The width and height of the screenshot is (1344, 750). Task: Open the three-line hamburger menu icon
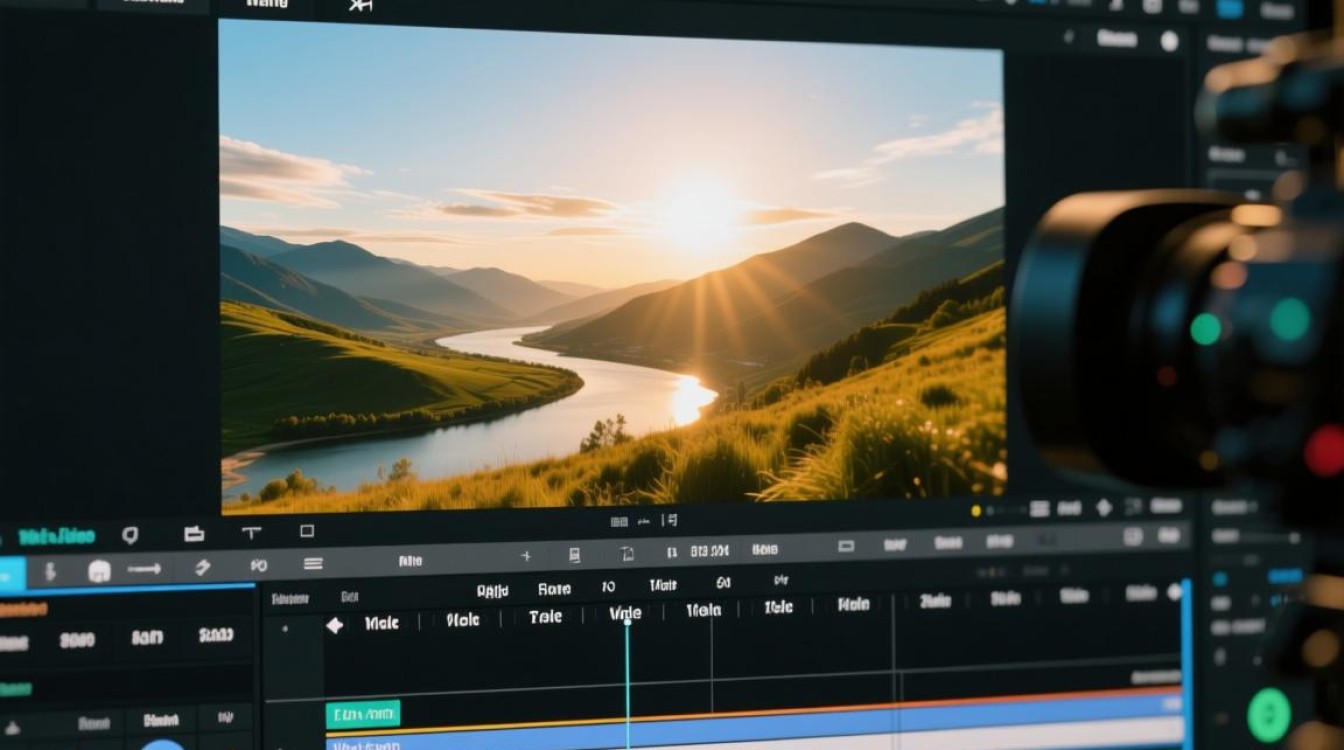point(313,564)
